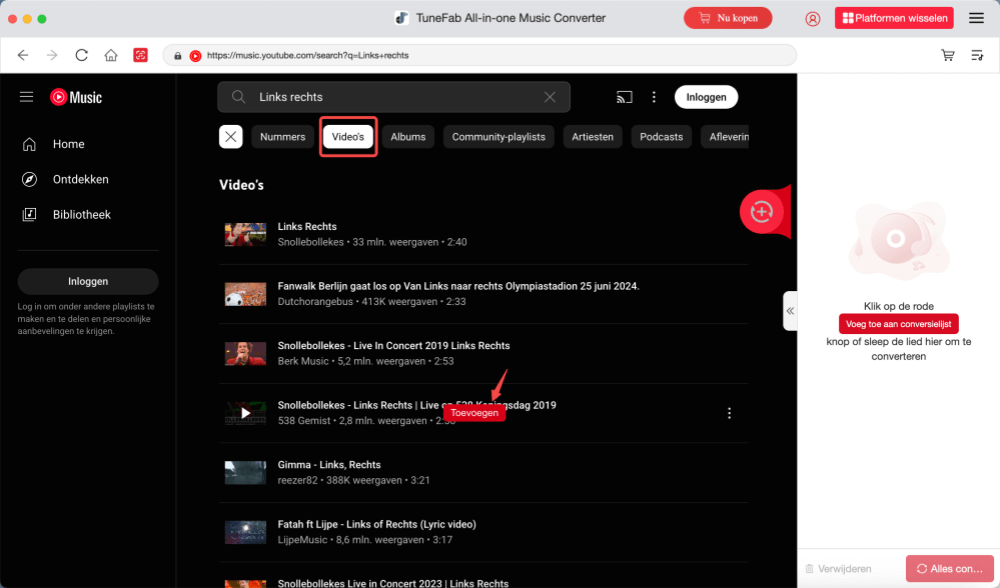1000x588 pixels.
Task: Click the browser back arrow
Action: 22,55
